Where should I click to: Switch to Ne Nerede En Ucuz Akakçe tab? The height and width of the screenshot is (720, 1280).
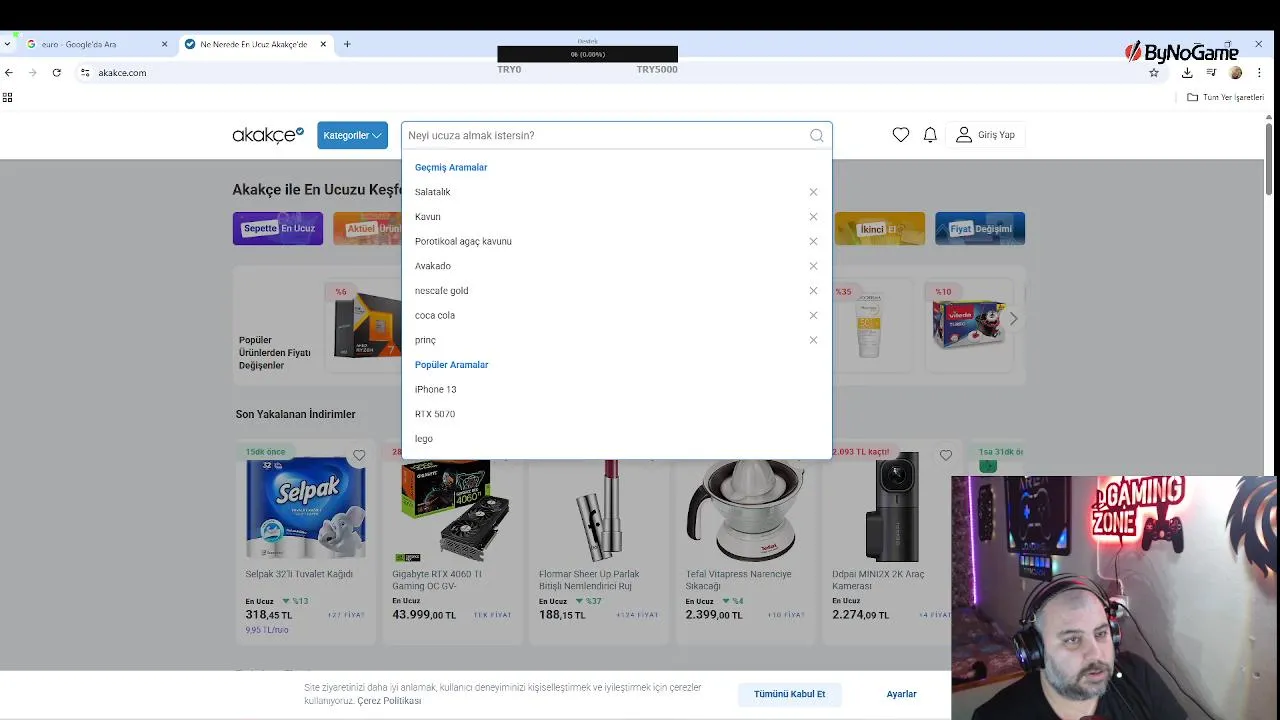tap(253, 44)
